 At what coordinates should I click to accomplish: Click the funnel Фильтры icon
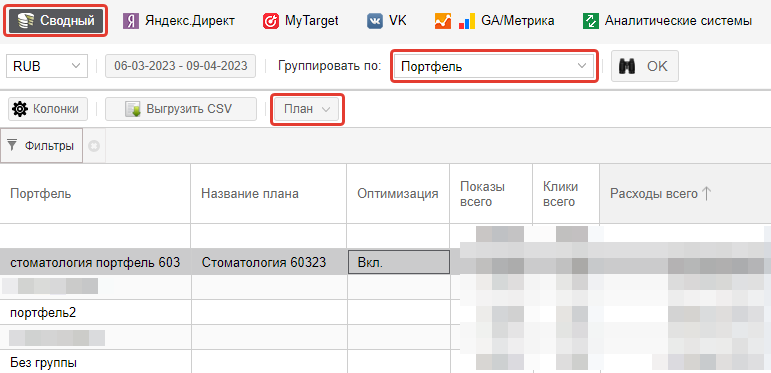(13, 145)
